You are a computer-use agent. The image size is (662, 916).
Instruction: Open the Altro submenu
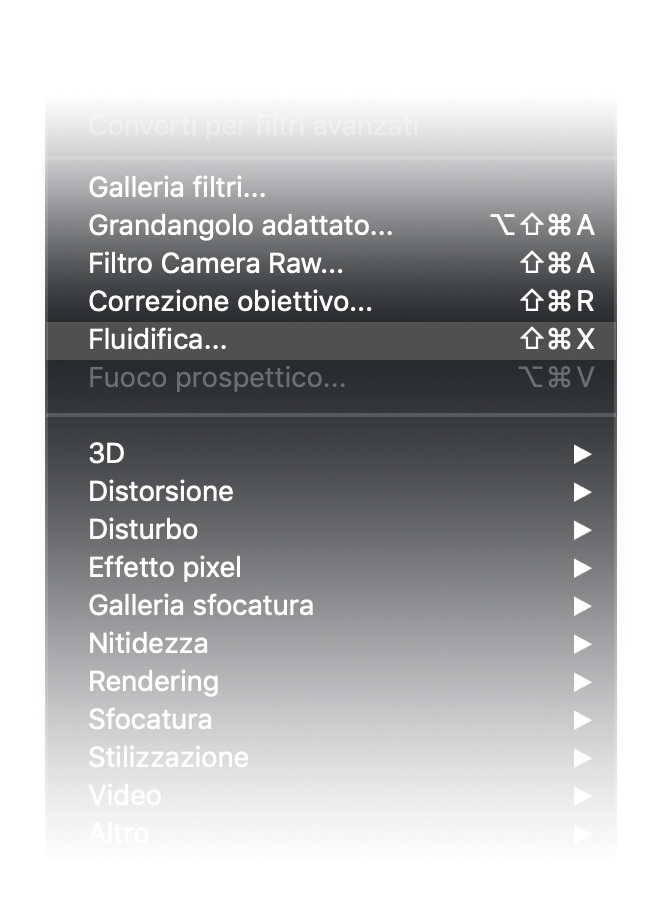(x=119, y=832)
